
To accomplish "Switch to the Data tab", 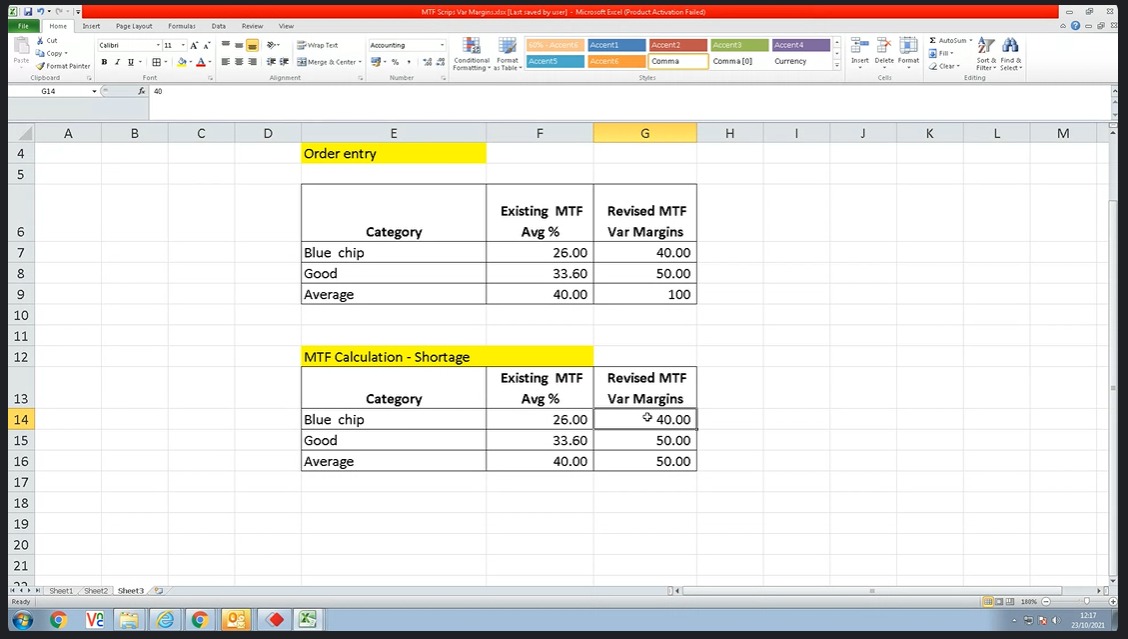I will [219, 26].
